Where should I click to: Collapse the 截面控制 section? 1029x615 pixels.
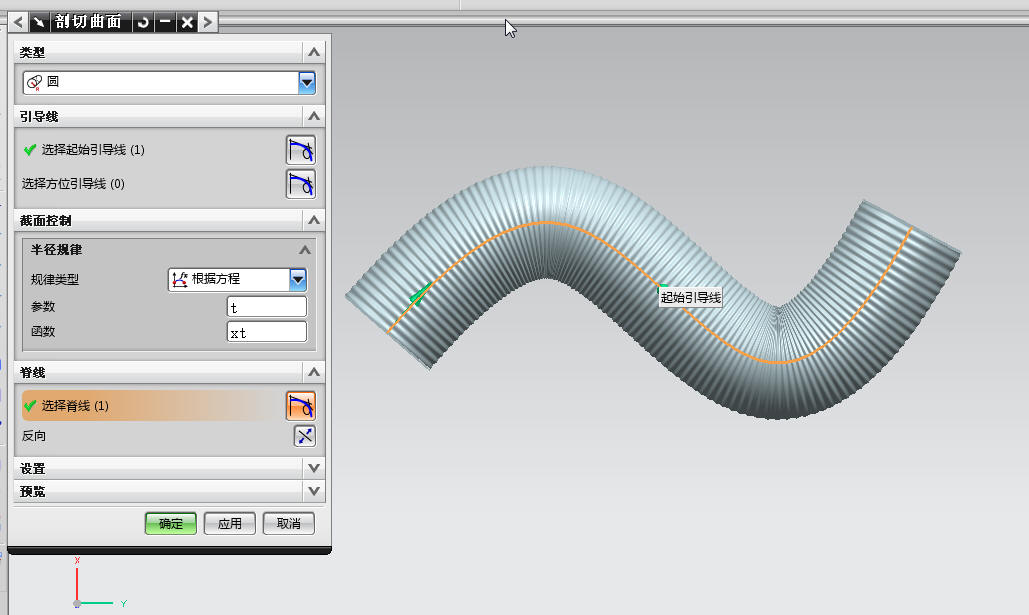pos(314,220)
